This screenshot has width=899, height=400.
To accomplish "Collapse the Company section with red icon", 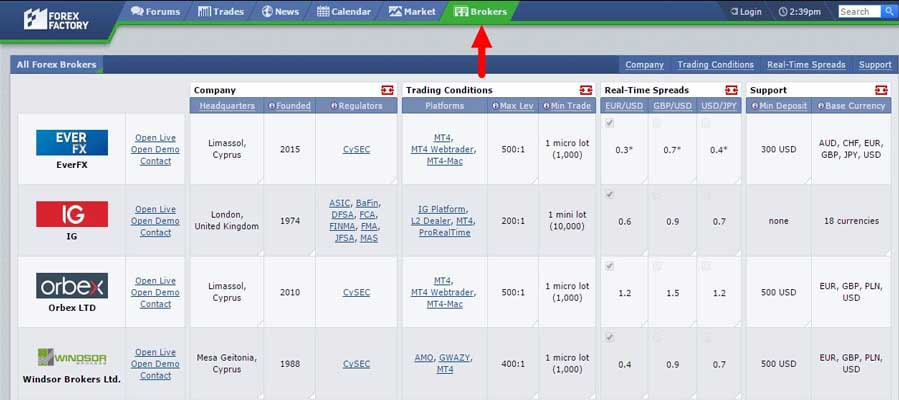I will tap(388, 90).
